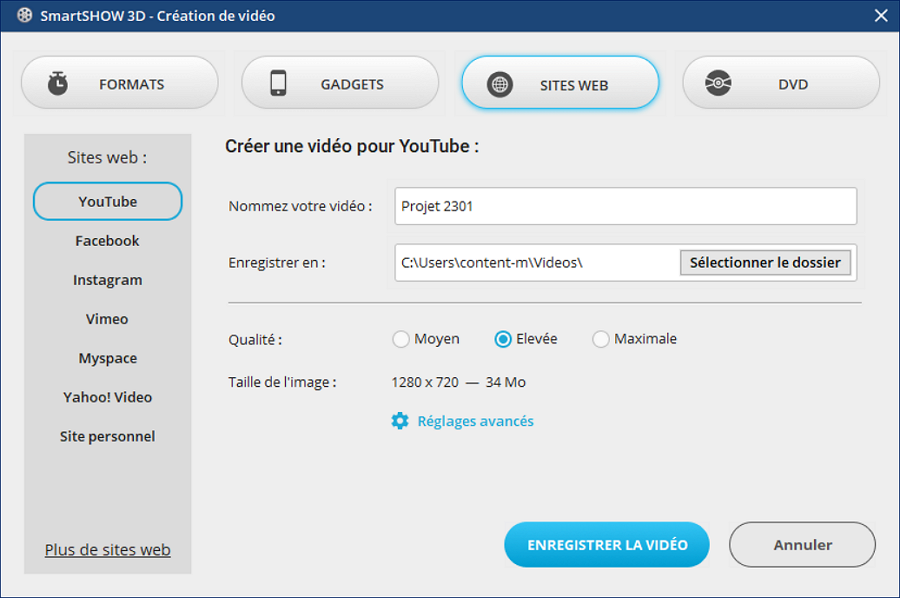Viewport: 900px width, 598px height.
Task: Click the image size text 1280 x 720 — 34 Mo
Action: point(459,382)
